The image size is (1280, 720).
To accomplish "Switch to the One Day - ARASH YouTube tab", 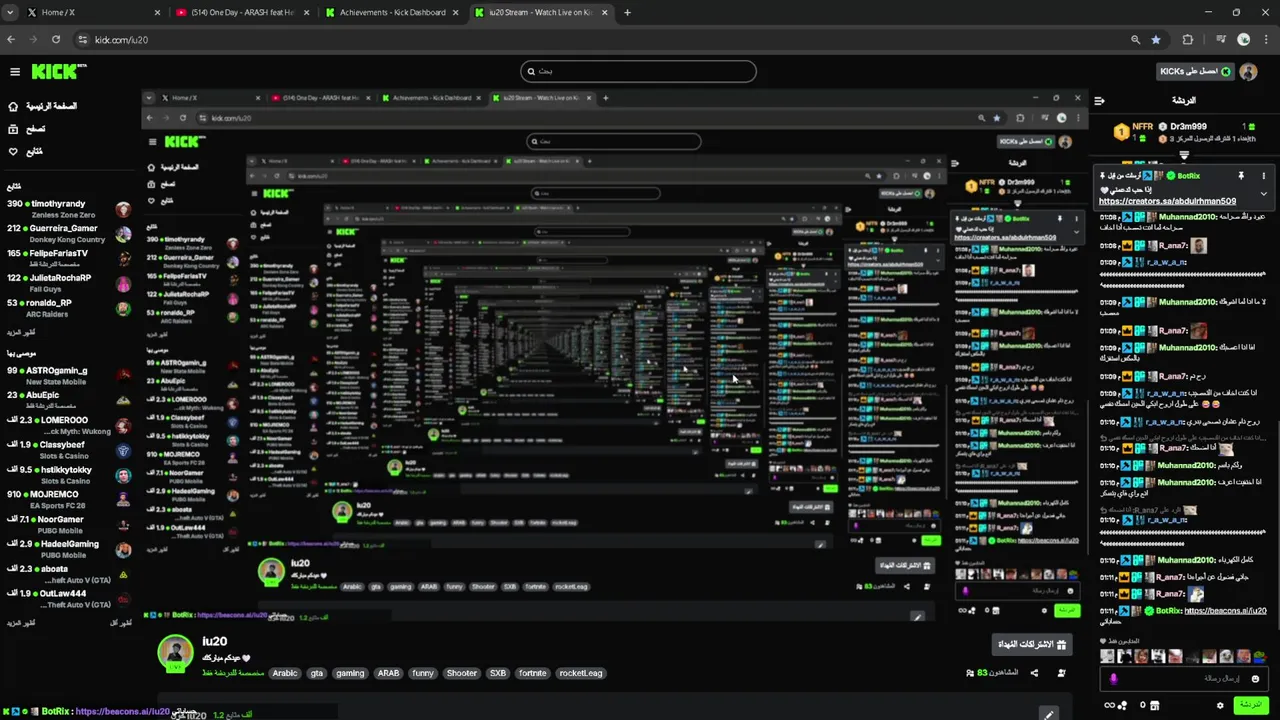I will pos(240,13).
